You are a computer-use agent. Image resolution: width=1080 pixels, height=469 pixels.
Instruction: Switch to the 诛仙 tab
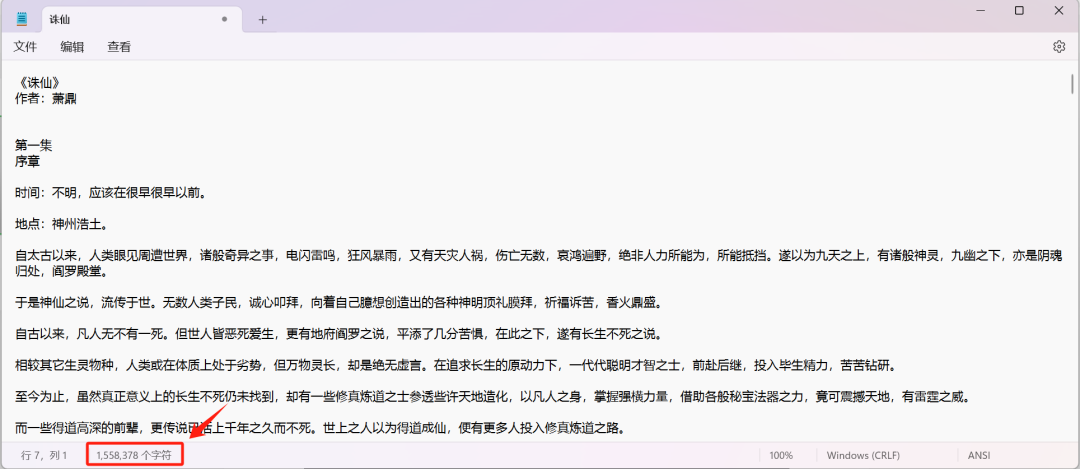142,20
